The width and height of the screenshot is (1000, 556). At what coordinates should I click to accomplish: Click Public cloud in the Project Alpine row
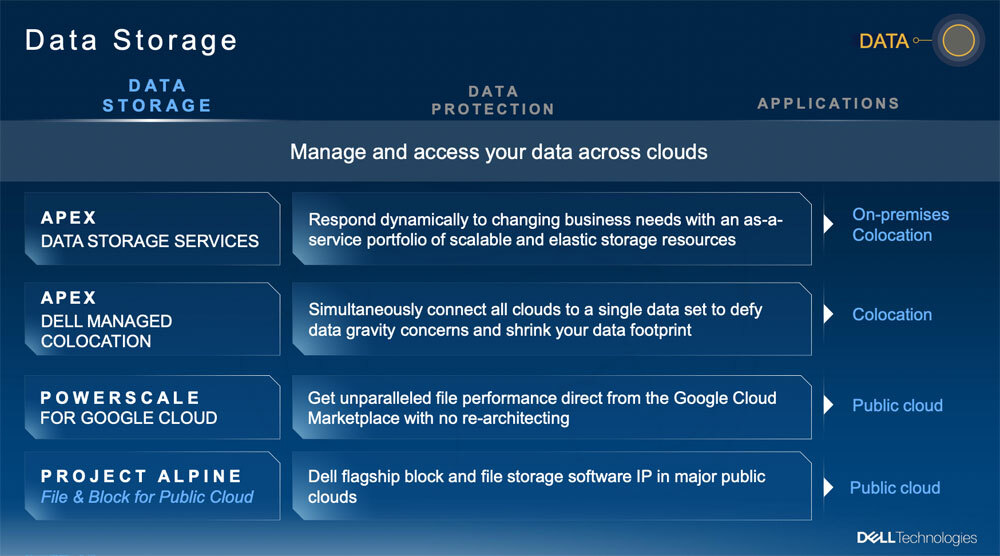click(895, 488)
